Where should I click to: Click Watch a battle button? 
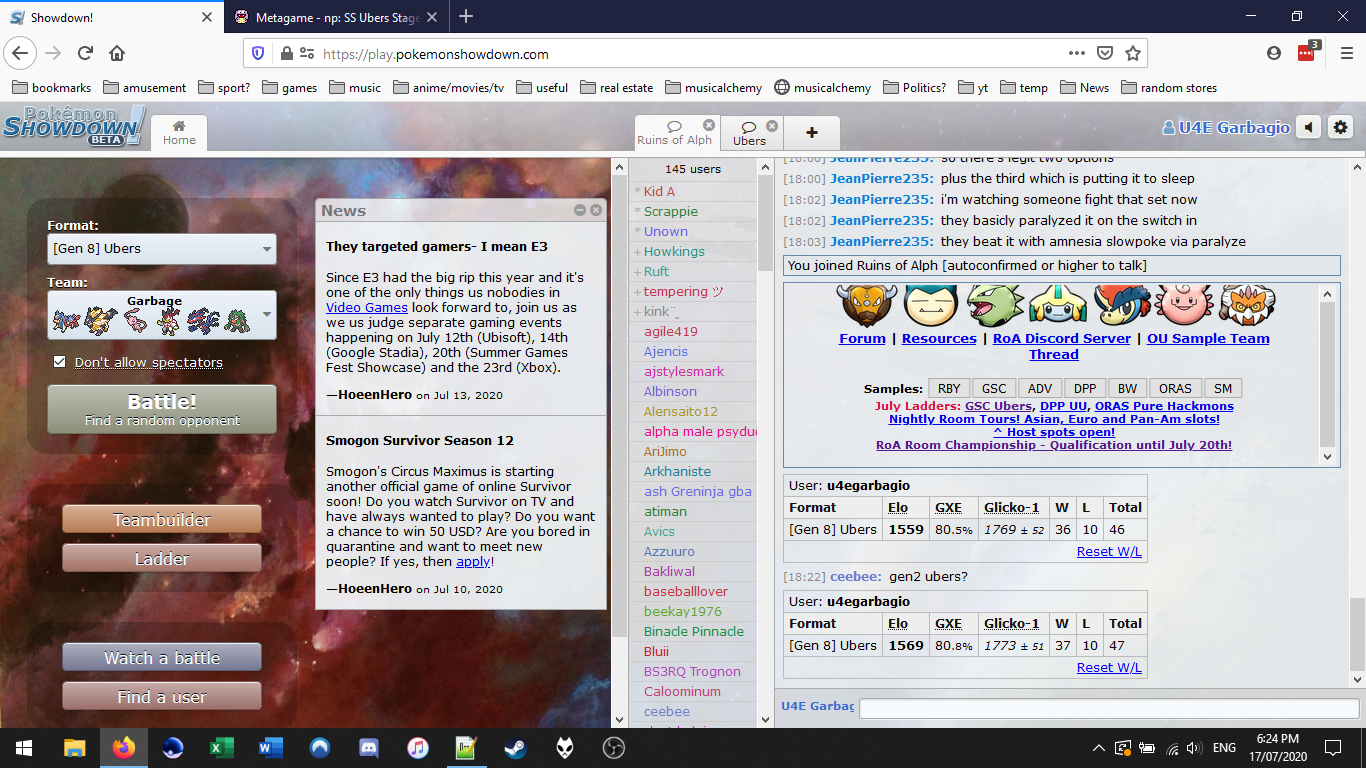click(162, 658)
